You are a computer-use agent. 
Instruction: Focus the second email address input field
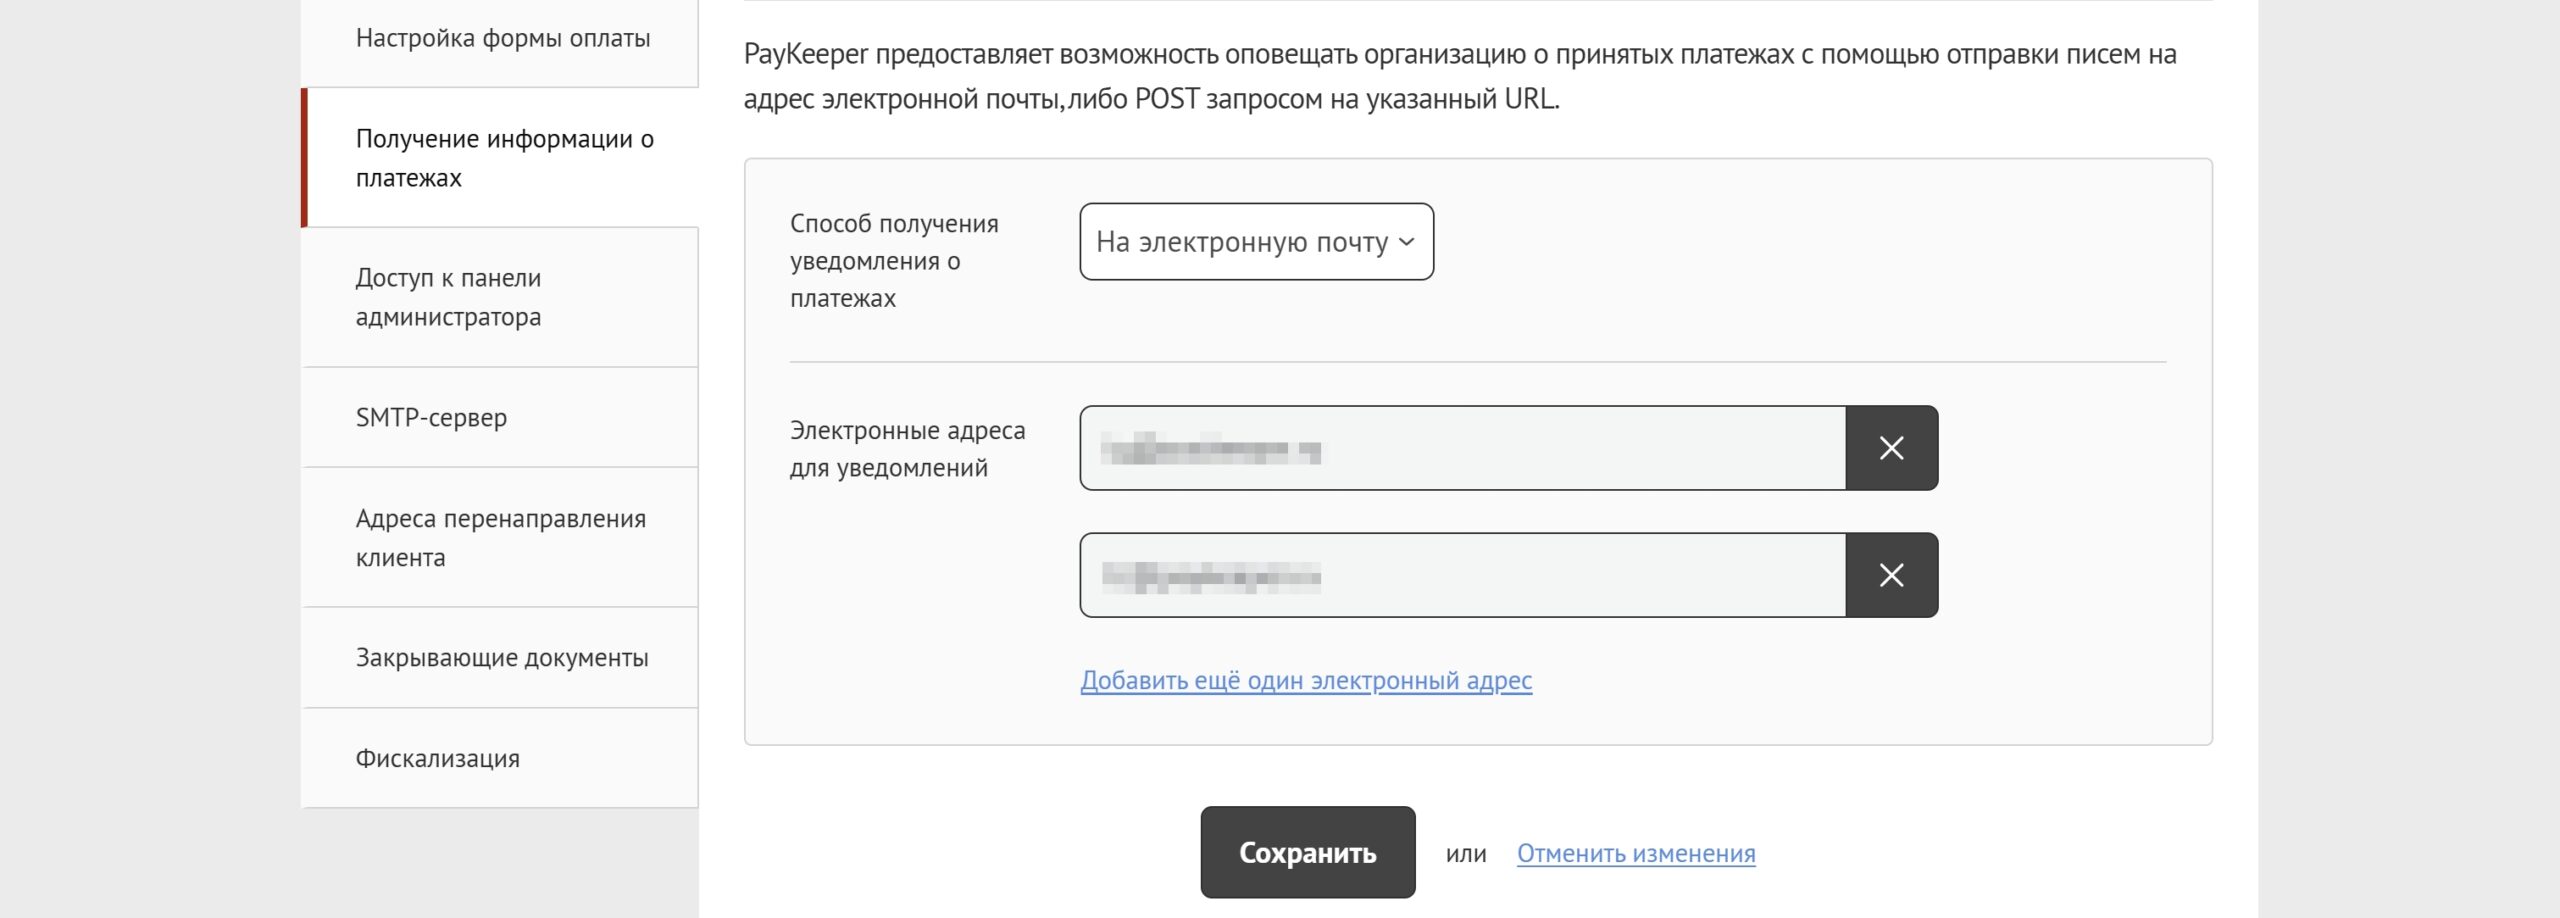tap(1462, 575)
